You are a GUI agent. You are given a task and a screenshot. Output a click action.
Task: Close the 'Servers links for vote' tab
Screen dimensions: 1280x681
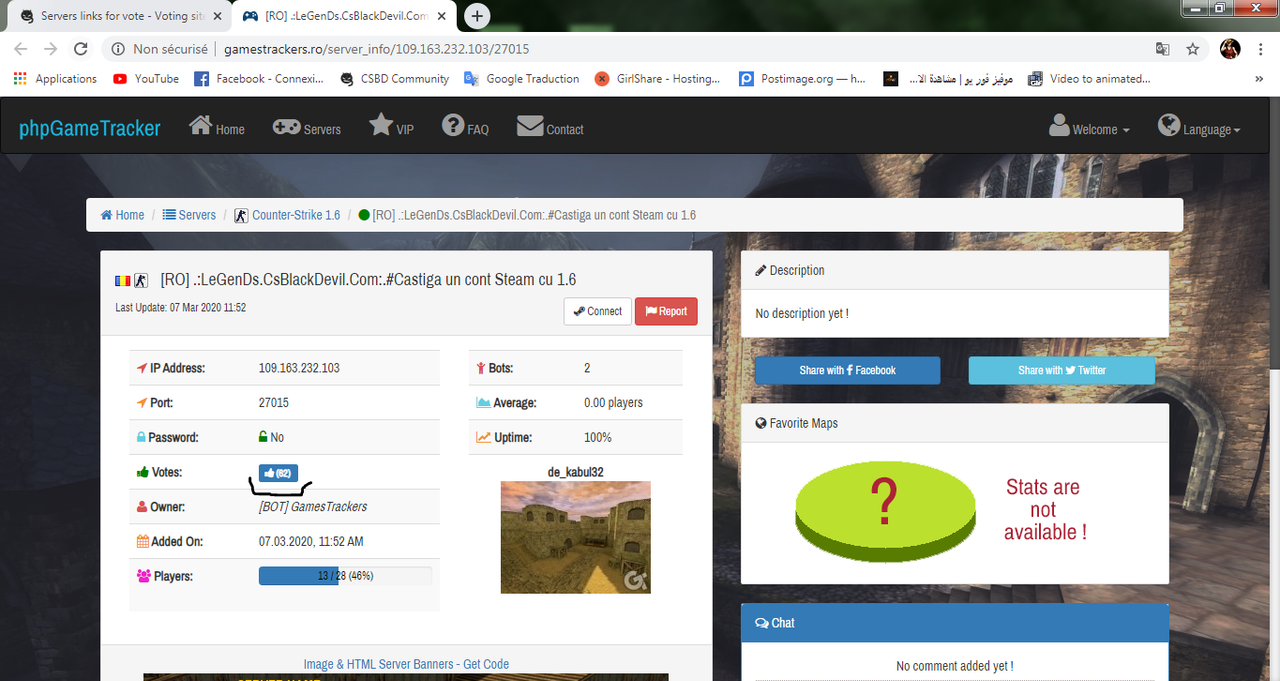click(217, 16)
